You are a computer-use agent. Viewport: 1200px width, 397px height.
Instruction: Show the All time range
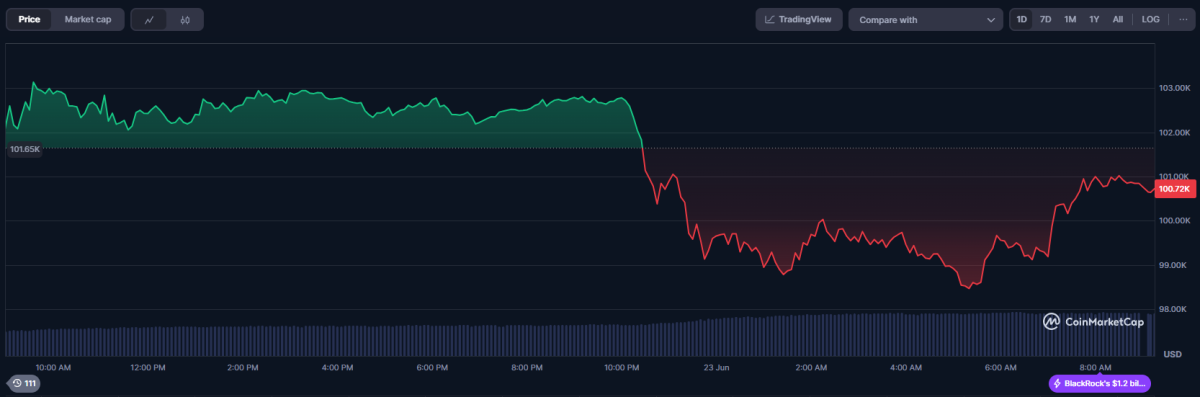coord(1118,19)
